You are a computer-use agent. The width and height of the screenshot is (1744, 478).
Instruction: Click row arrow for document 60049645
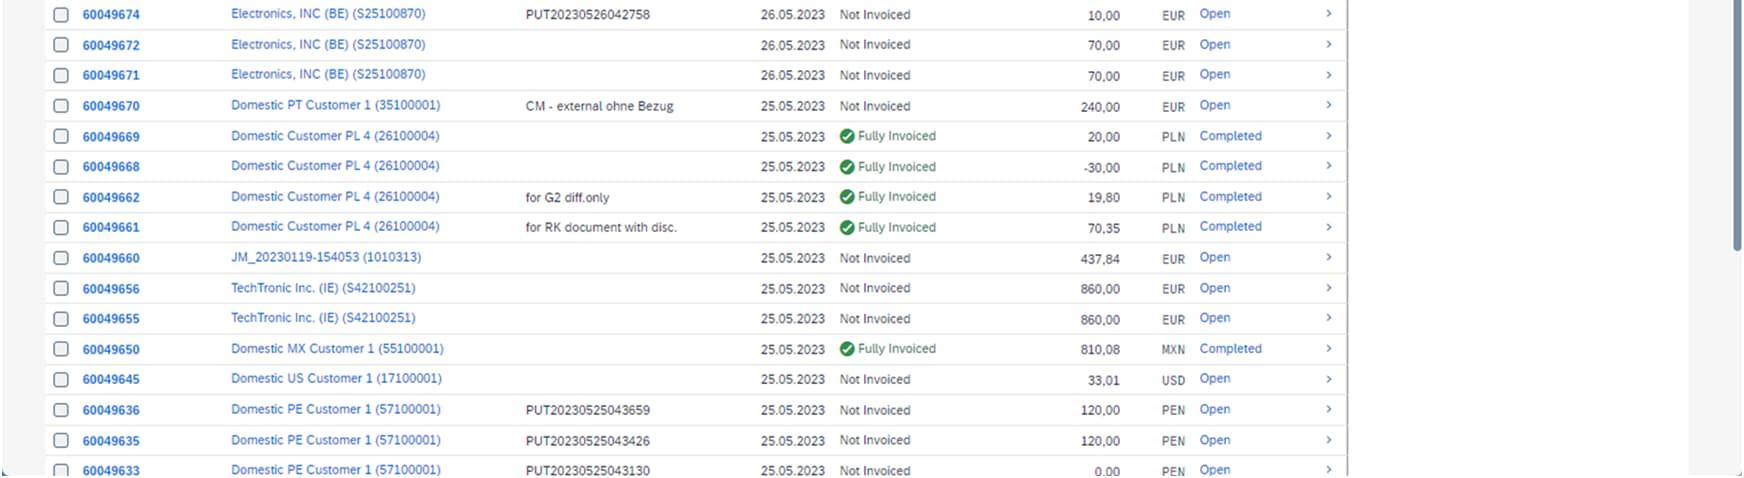(x=1328, y=379)
